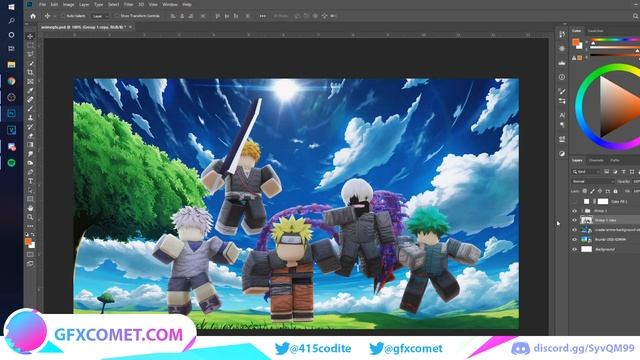Open File Explorer from the taskbar
The width and height of the screenshot is (640, 360).
[x=11, y=64]
